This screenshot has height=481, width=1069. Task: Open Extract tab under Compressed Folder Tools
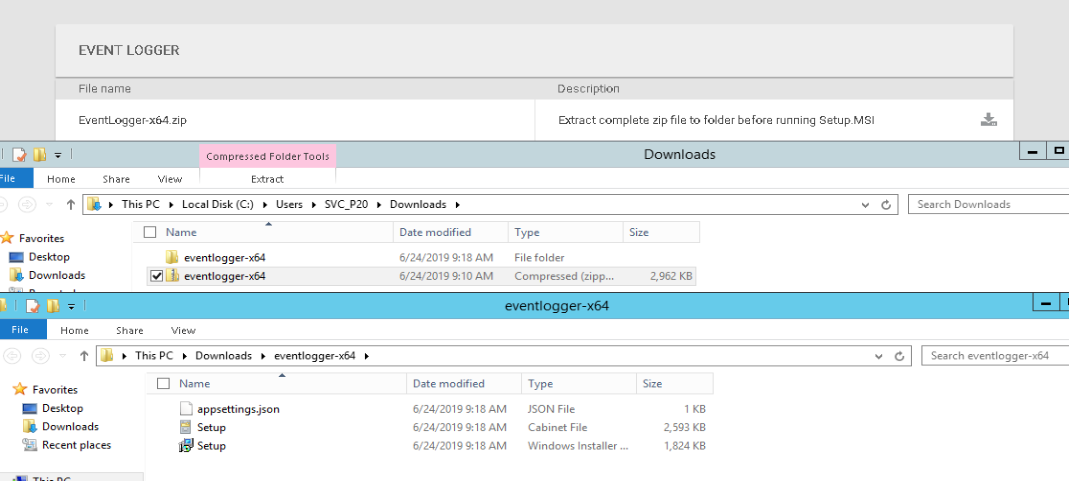(267, 179)
